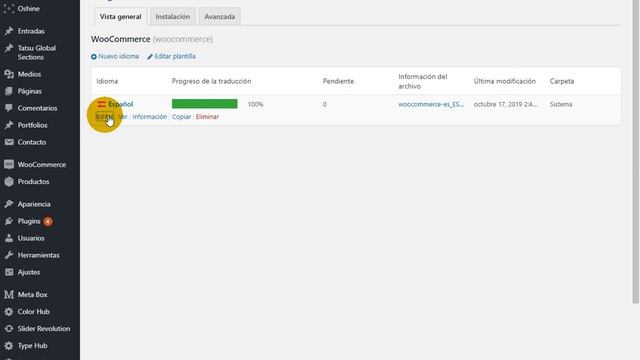Click the page vertical scrollbar
Viewport: 640px width, 360px height.
point(636,151)
